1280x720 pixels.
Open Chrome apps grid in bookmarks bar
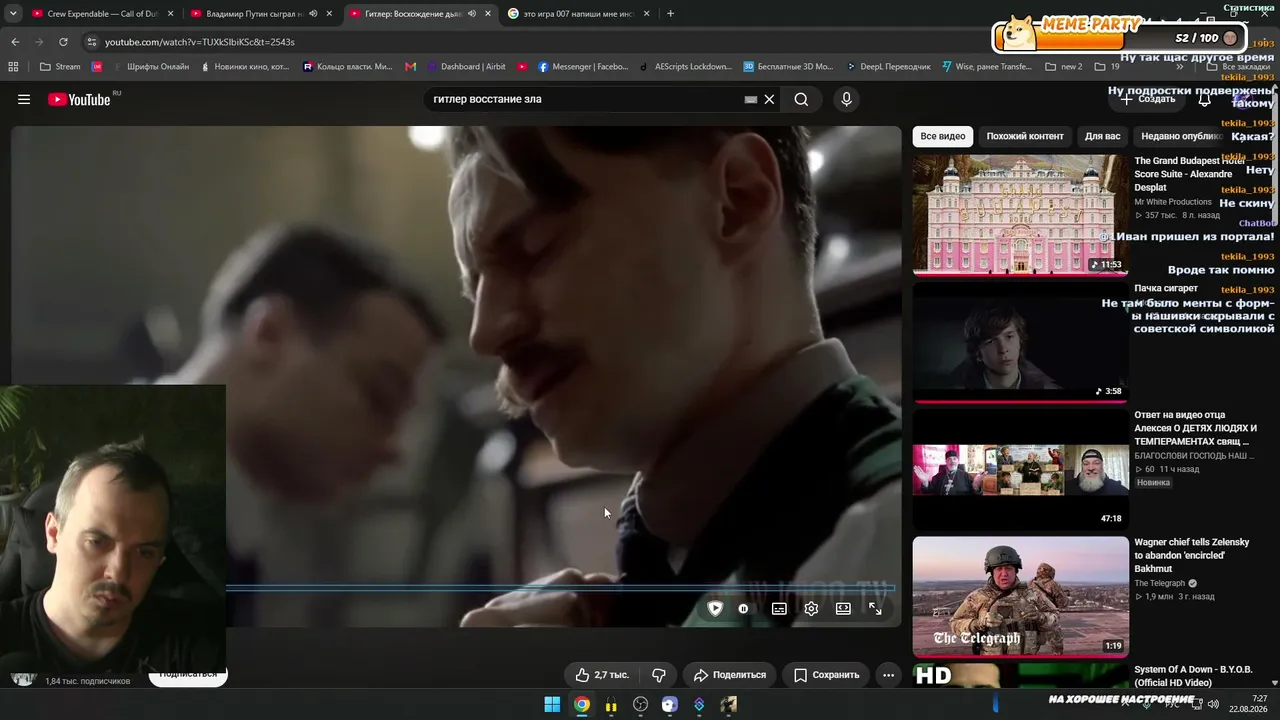click(13, 67)
